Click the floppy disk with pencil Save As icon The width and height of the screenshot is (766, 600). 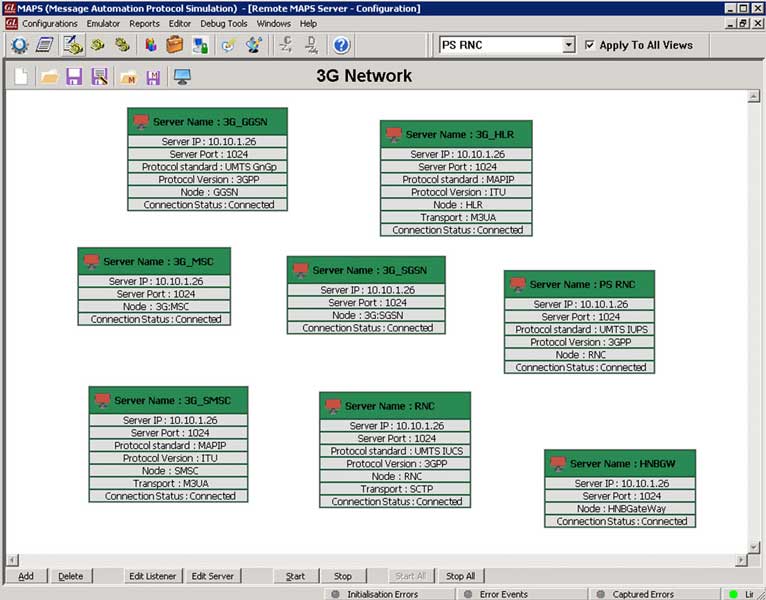(99, 77)
